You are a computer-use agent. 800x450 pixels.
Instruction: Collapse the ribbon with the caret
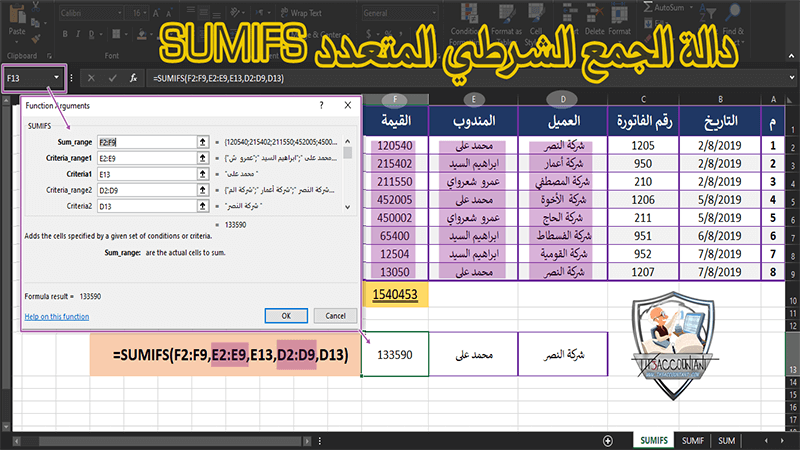(x=791, y=56)
